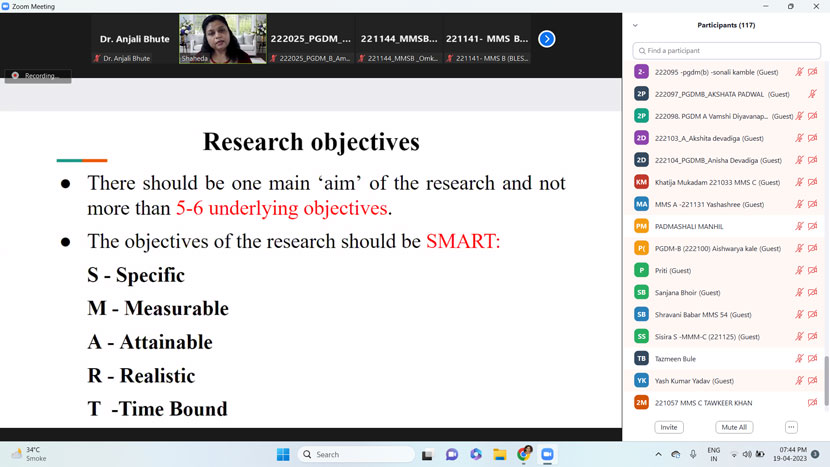Select participant Yash Kumar Yadav row
Viewport: 830px width, 467px height.
[x=726, y=381]
